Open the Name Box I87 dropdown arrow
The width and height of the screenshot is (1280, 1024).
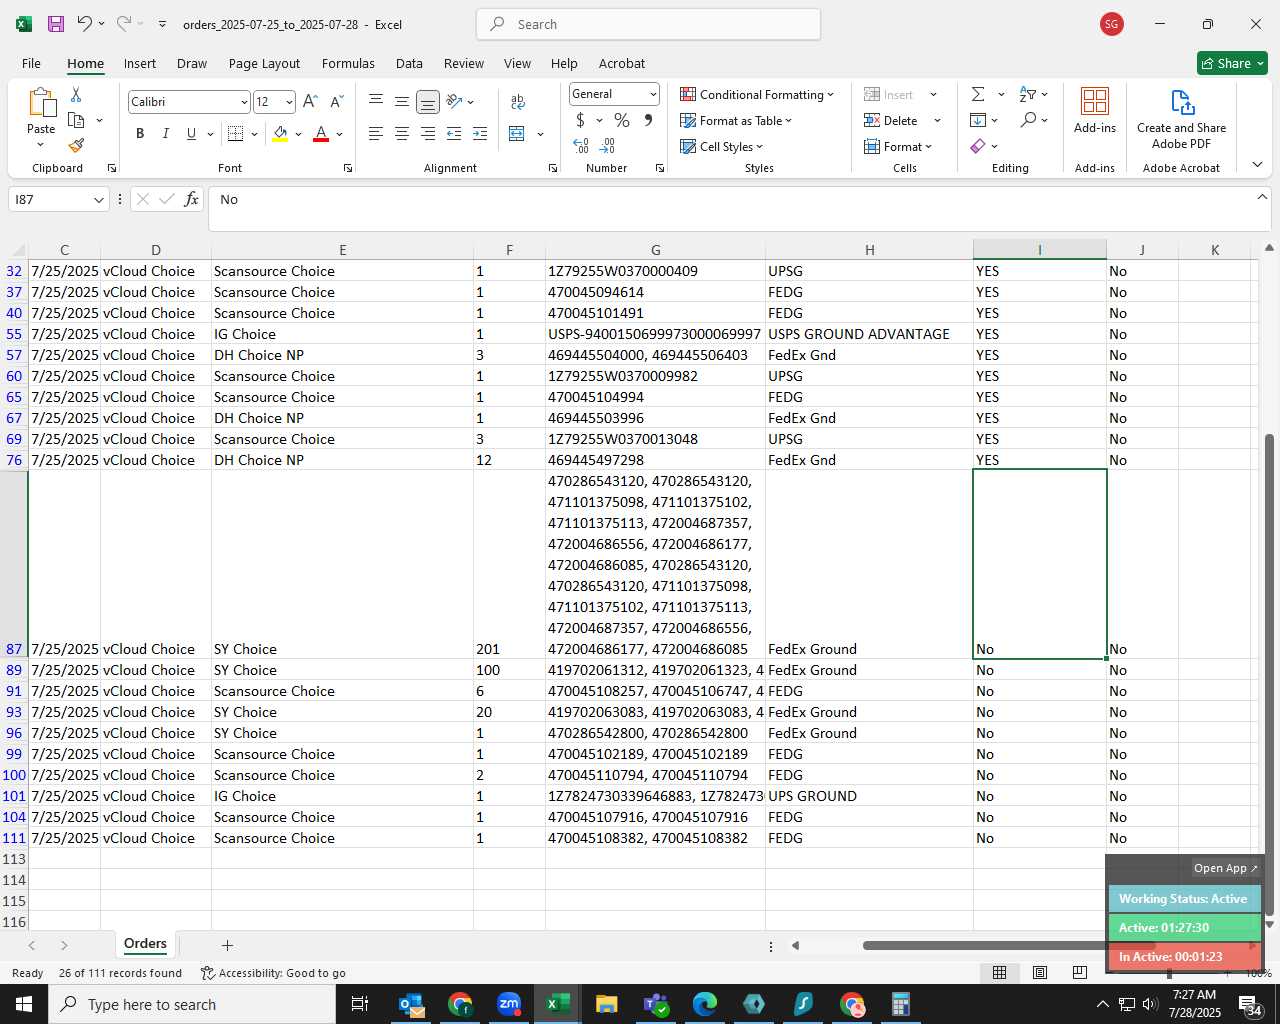tap(98, 200)
